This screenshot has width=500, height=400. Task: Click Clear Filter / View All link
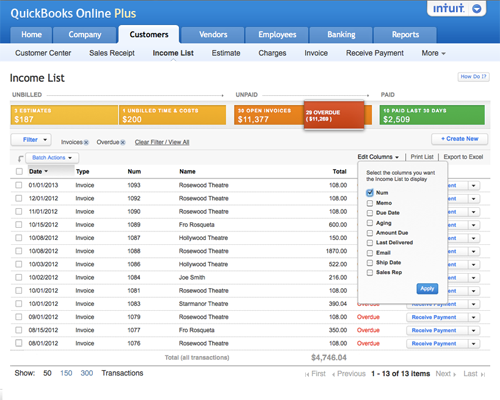click(x=162, y=142)
